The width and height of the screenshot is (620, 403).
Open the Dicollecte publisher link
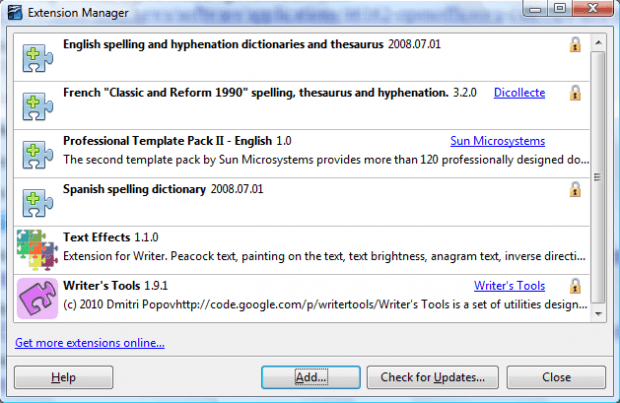point(519,93)
